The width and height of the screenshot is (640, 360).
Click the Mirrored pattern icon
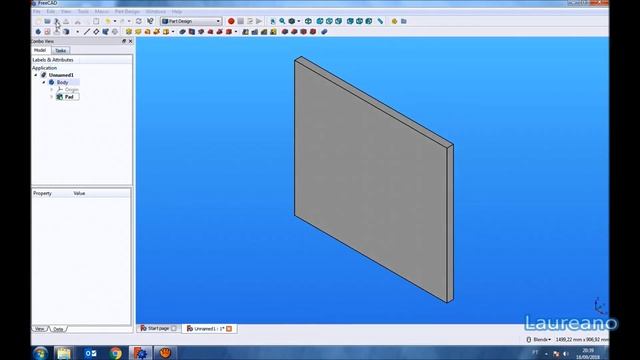[245, 32]
